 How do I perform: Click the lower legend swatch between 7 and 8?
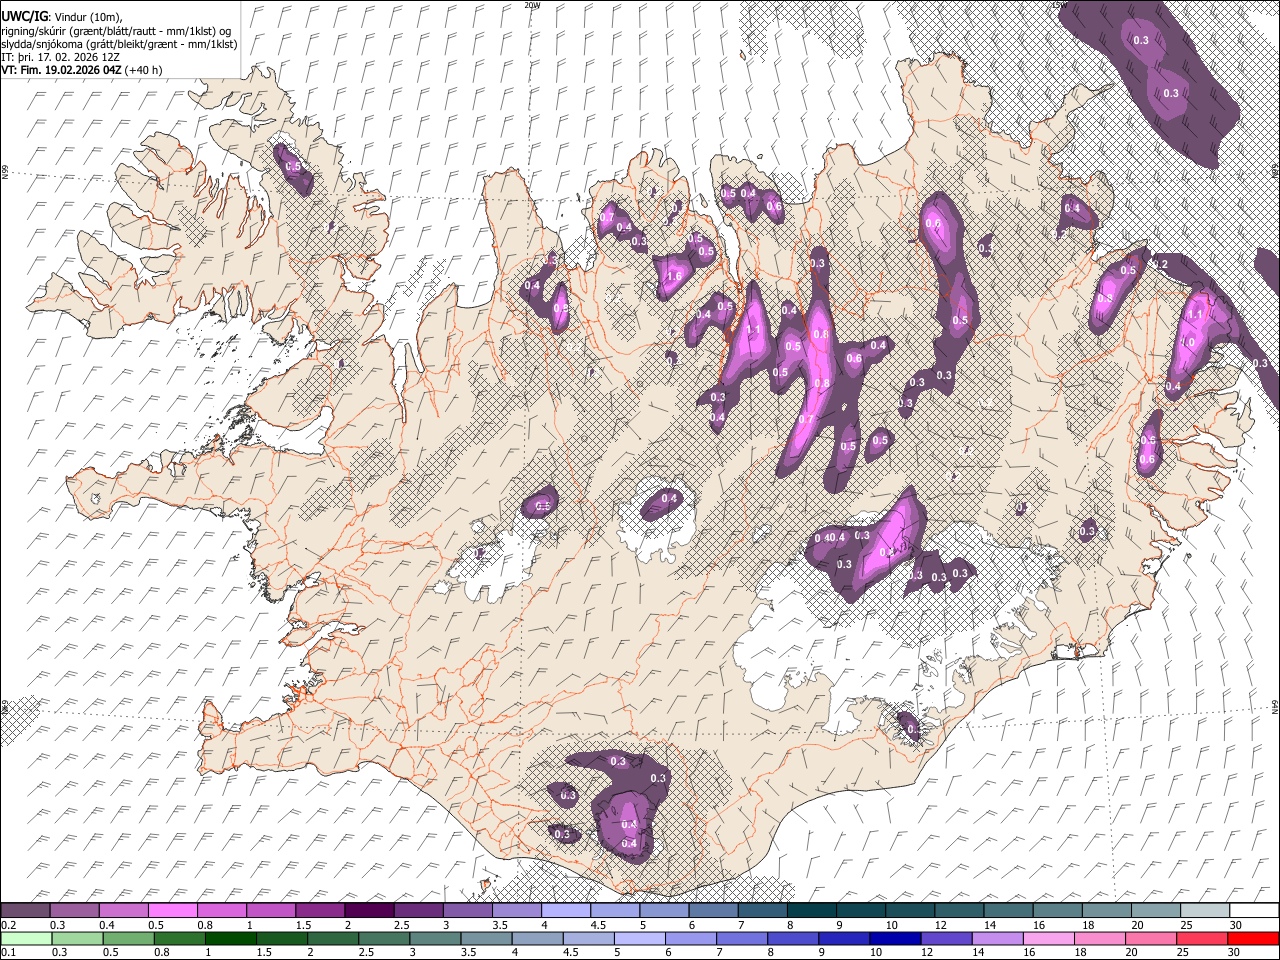[742, 938]
